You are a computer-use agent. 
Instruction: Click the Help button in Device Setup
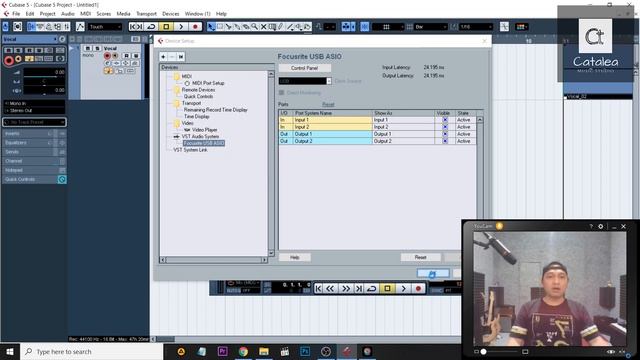[x=295, y=258]
